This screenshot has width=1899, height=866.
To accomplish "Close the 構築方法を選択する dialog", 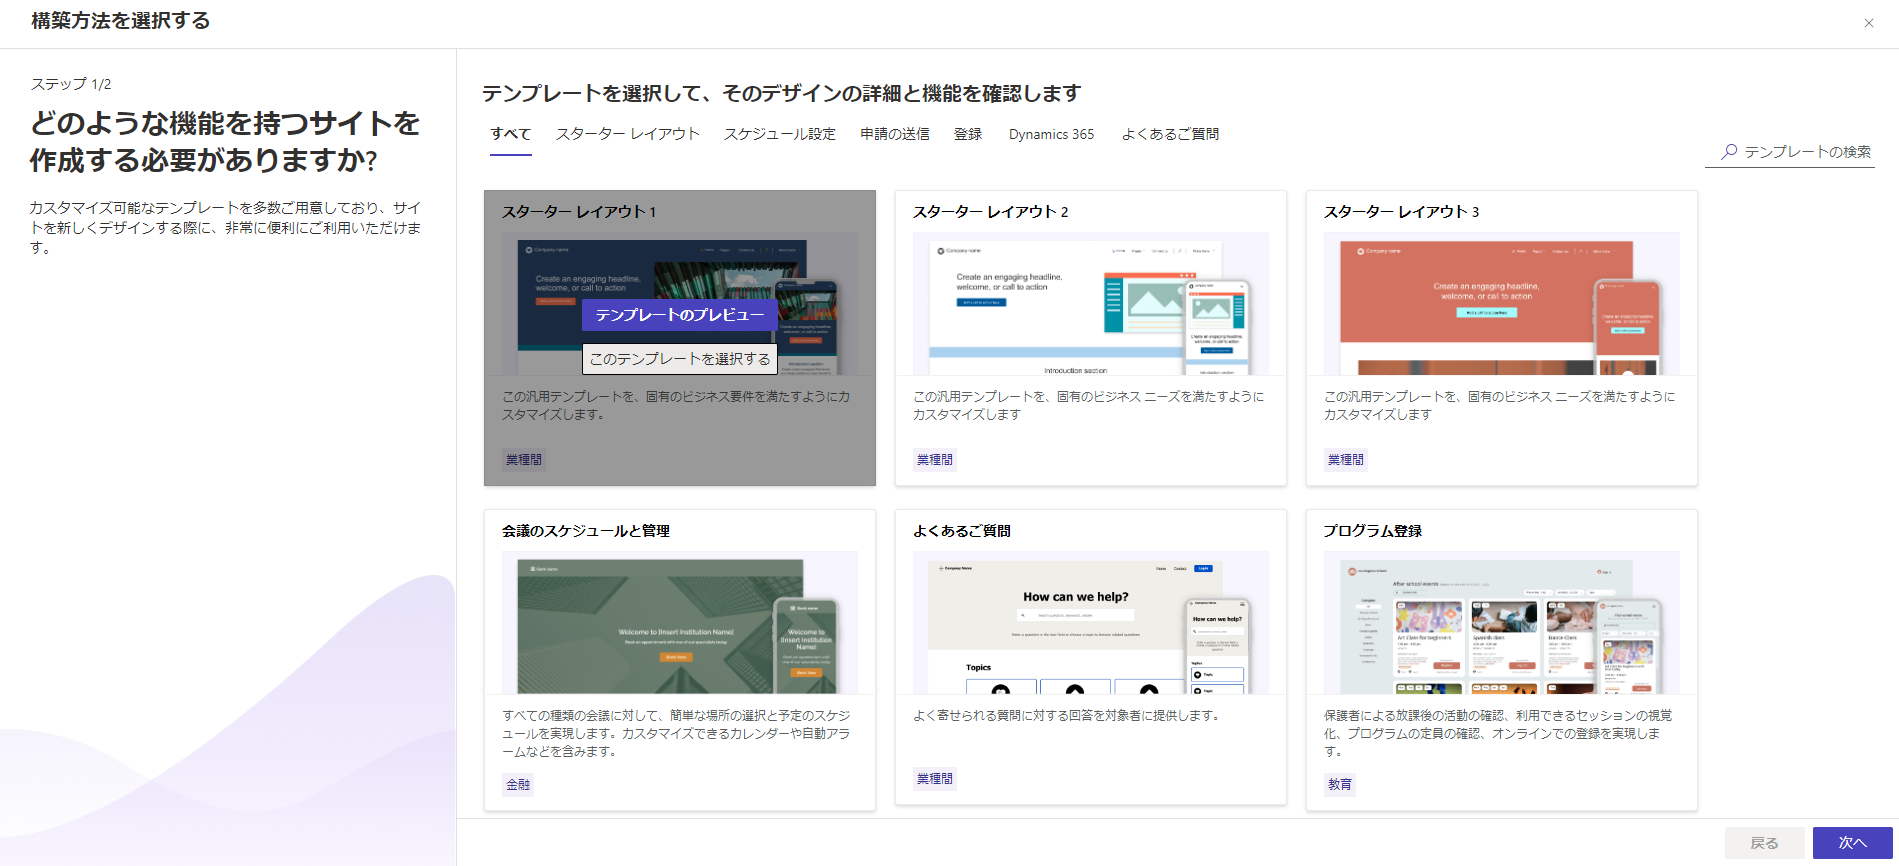I will click(1868, 23).
